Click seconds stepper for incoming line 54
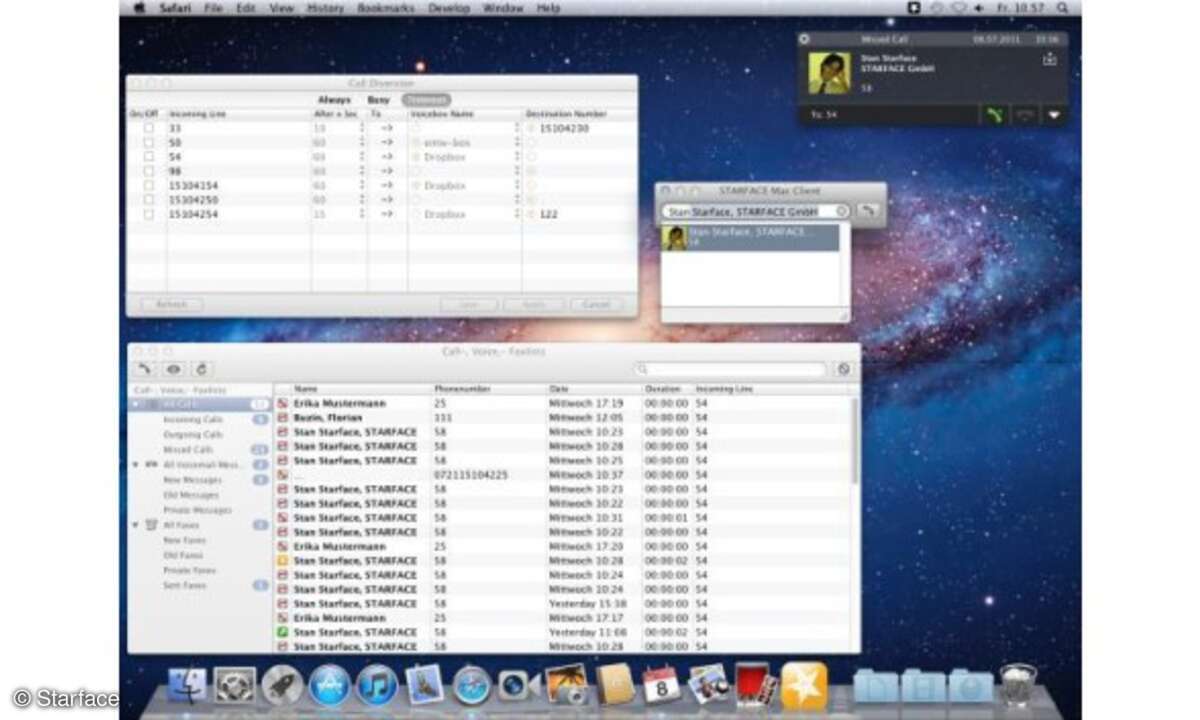This screenshot has height=720, width=1200. pos(361,157)
